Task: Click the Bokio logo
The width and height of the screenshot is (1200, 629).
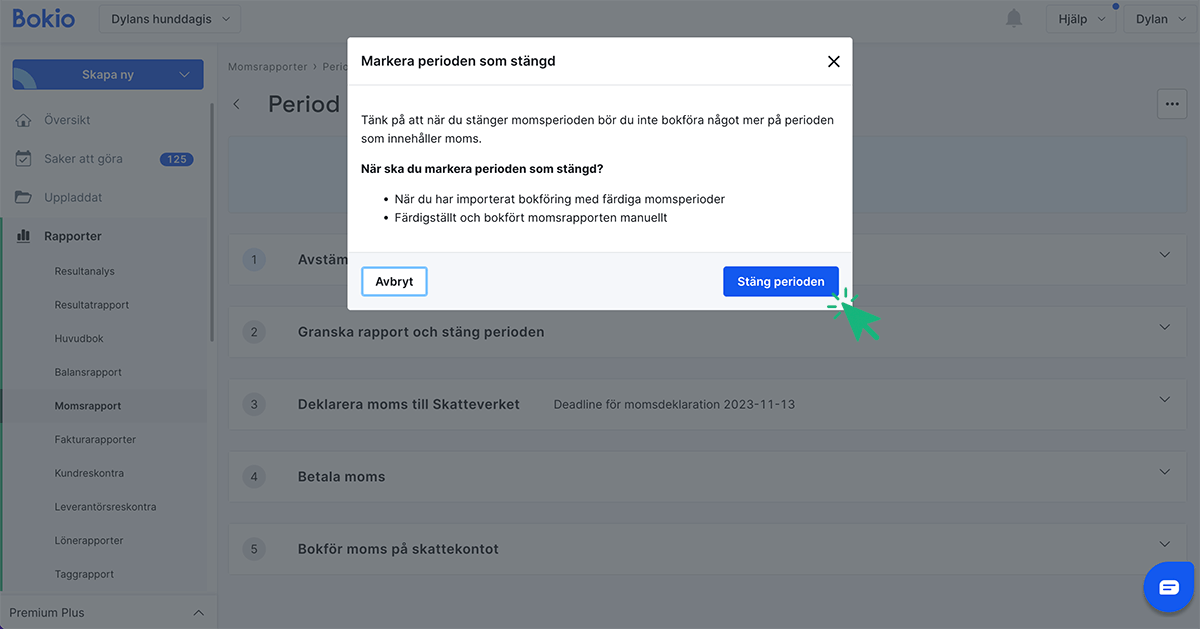Action: click(x=43, y=18)
